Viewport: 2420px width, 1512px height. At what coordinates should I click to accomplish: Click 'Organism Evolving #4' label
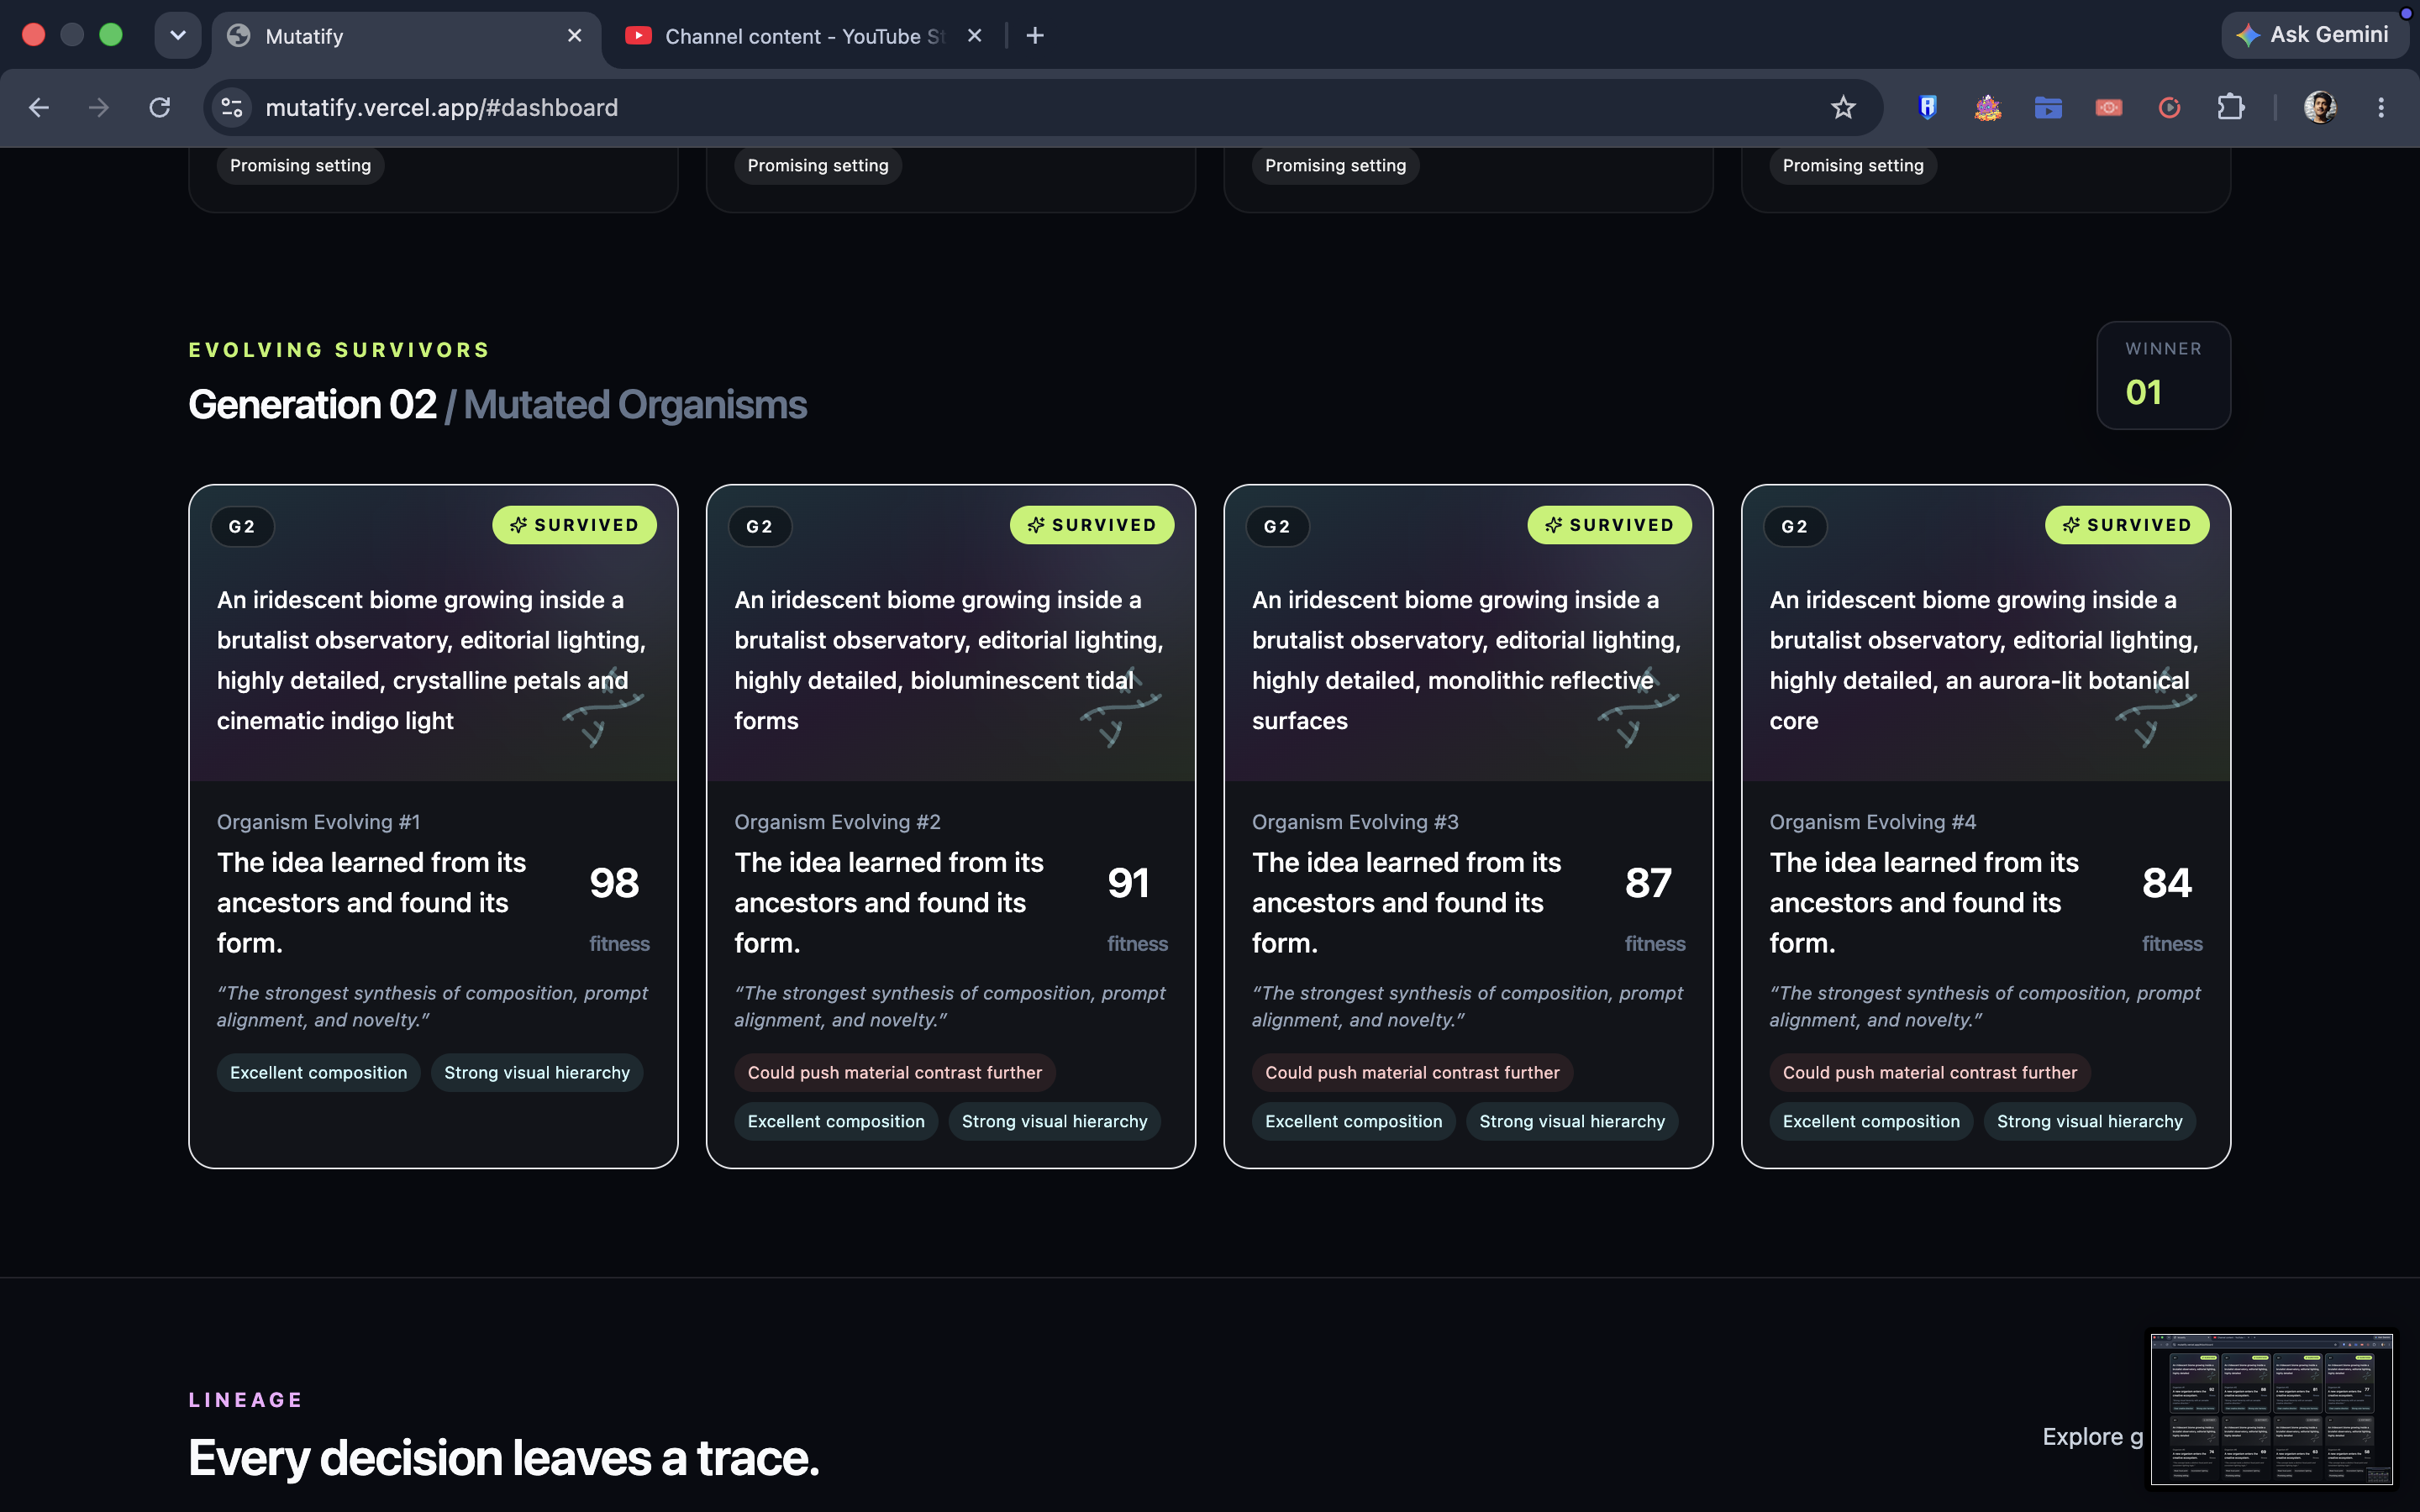(1872, 822)
